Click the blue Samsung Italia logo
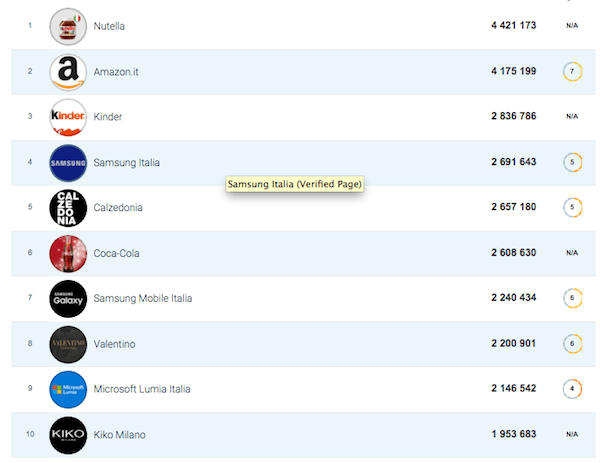Viewport: 600px width, 463px height. click(x=68, y=162)
